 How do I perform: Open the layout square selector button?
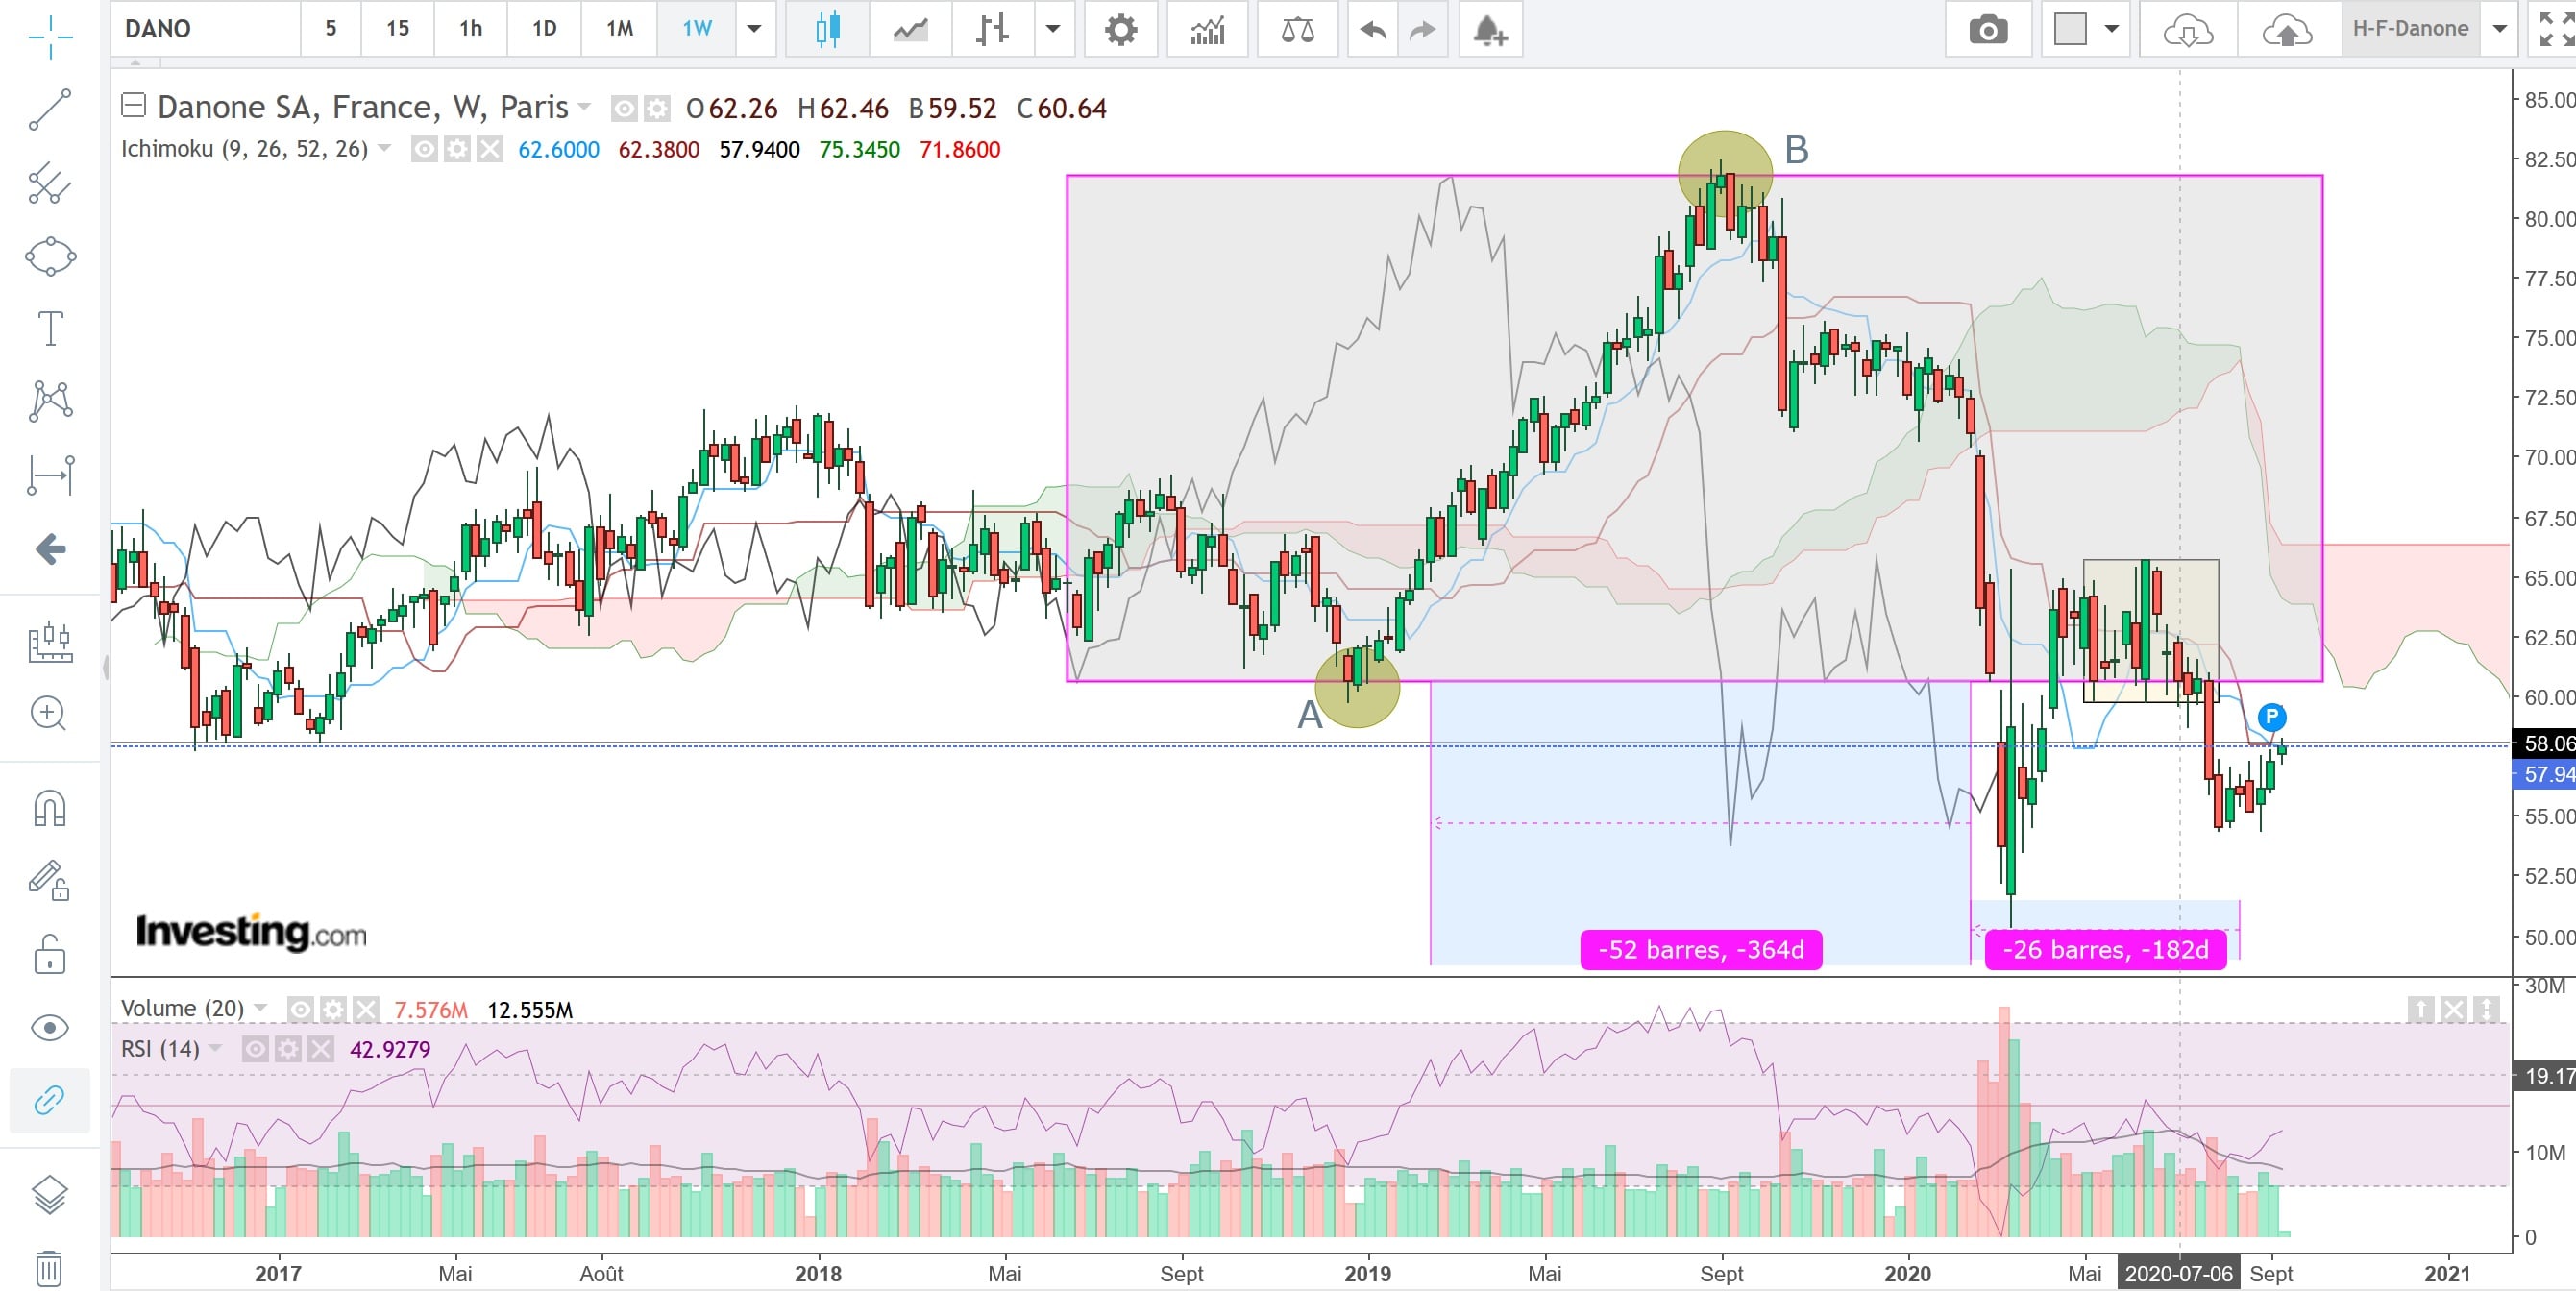pyautogui.click(x=2070, y=29)
